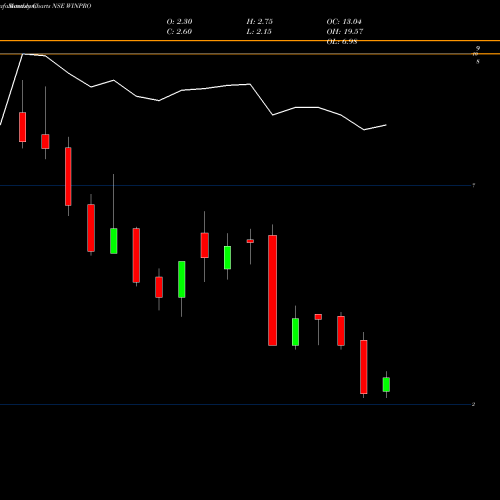Image resolution: width=500 pixels, height=500 pixels.
Task: Click the 'OL: 6.98' value
Action: [x=342, y=42]
